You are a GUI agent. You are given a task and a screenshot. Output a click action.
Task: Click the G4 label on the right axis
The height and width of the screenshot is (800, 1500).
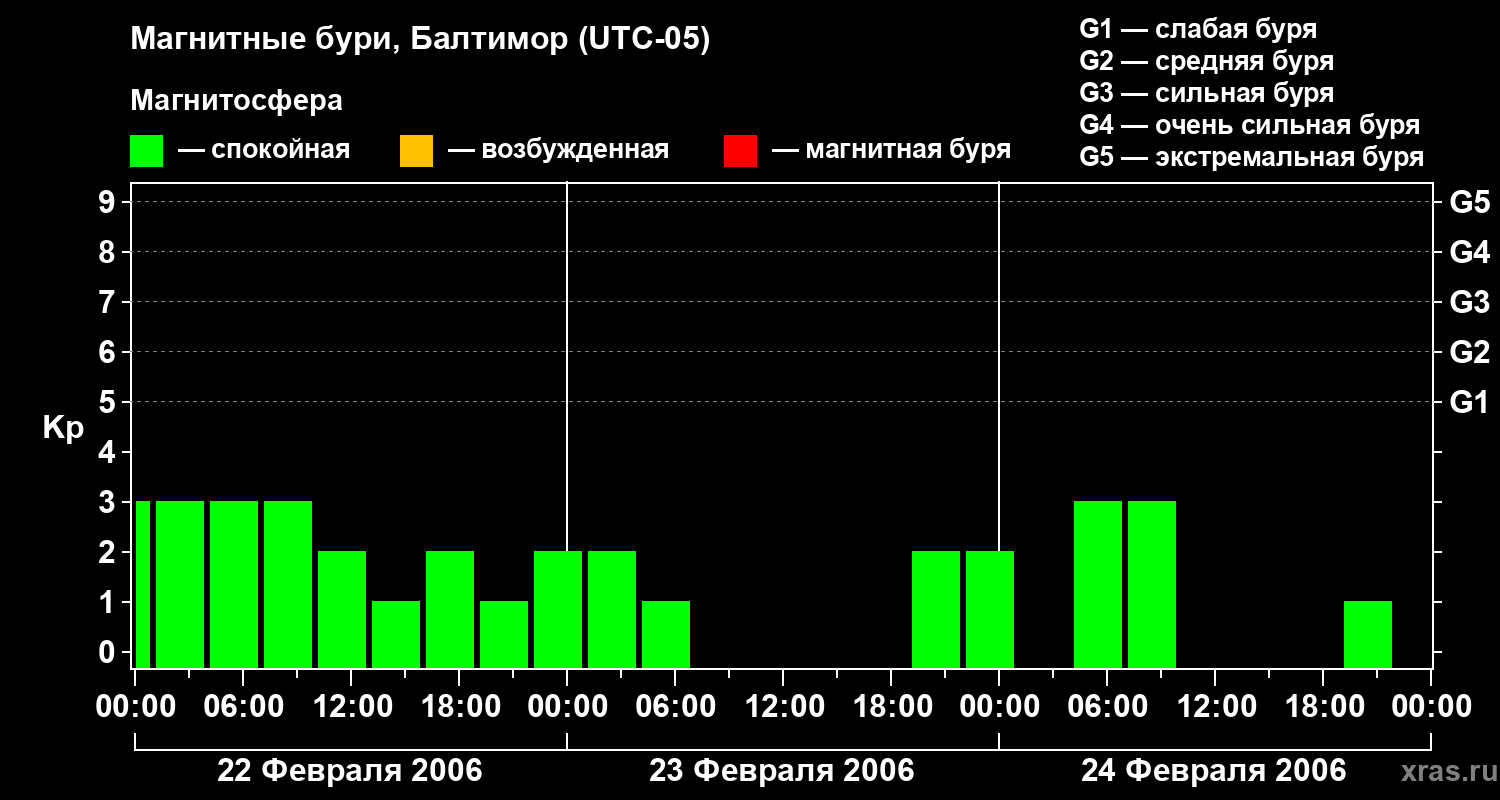(x=1470, y=252)
